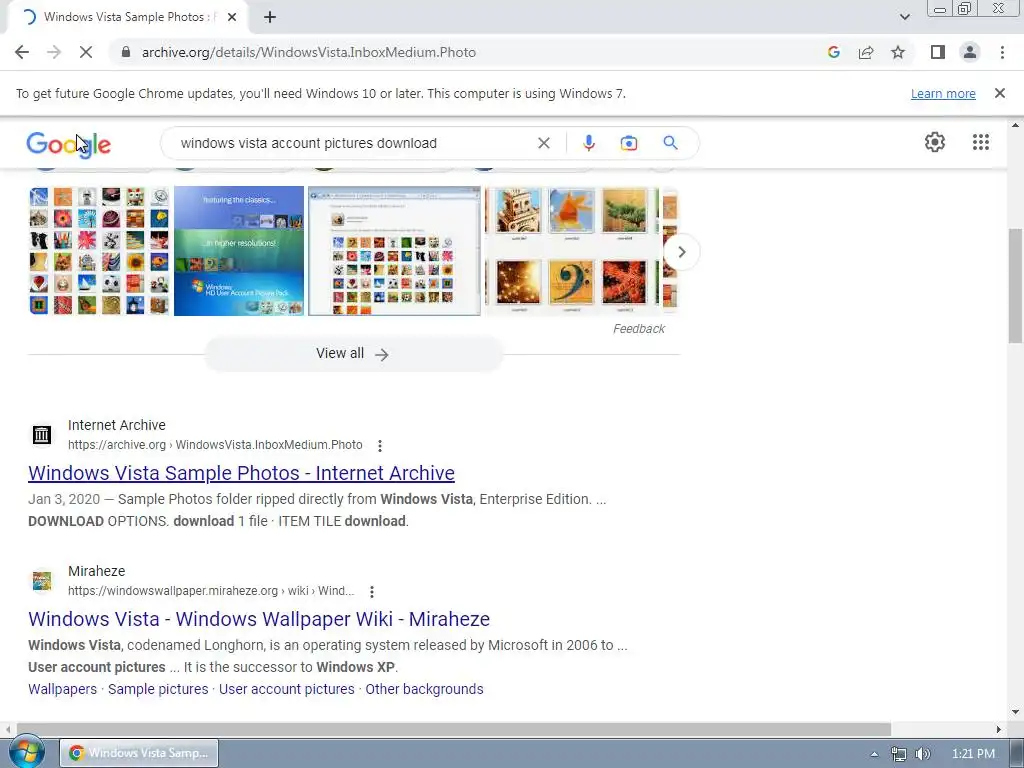Open the Wallpapers sitelink
1024x768 pixels.
63,689
